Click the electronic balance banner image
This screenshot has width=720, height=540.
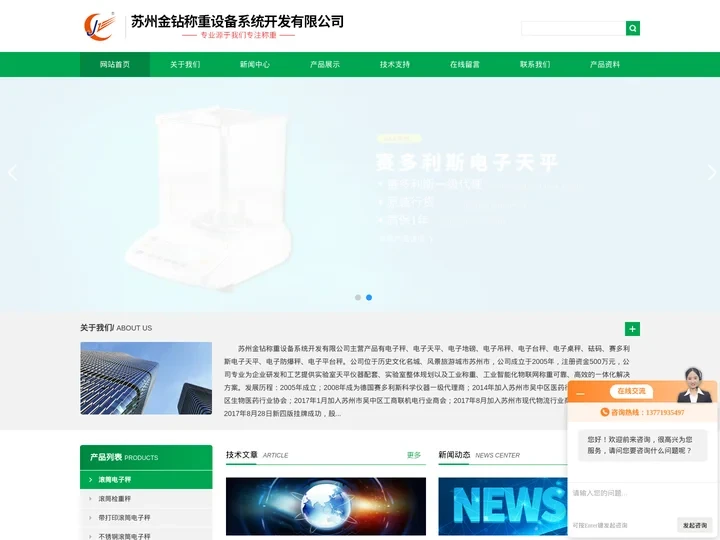209,197
